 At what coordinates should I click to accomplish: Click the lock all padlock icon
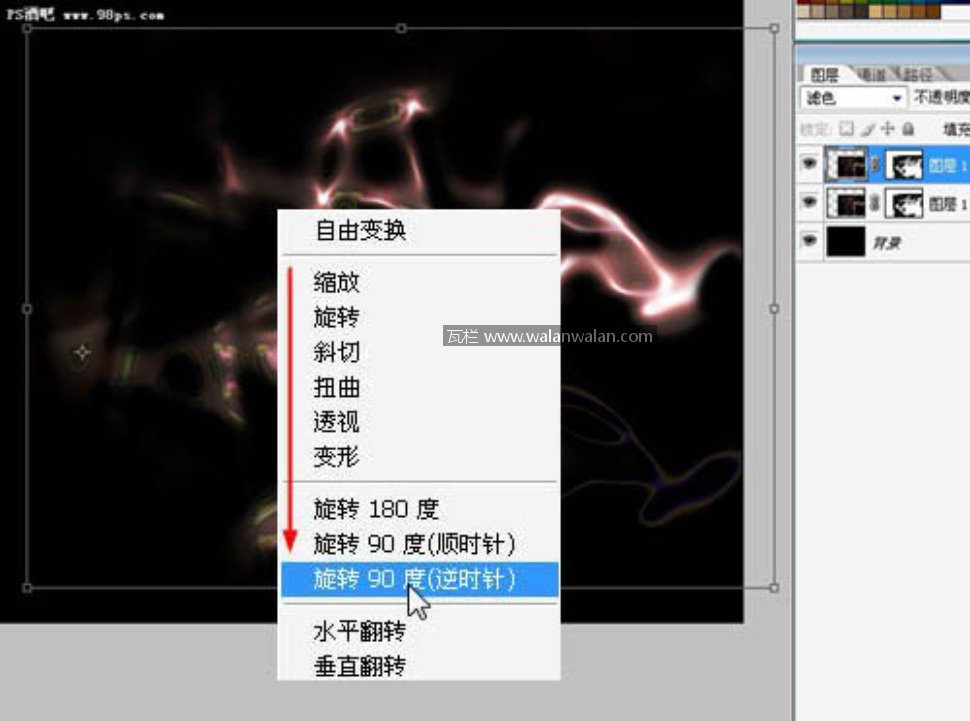pos(907,129)
